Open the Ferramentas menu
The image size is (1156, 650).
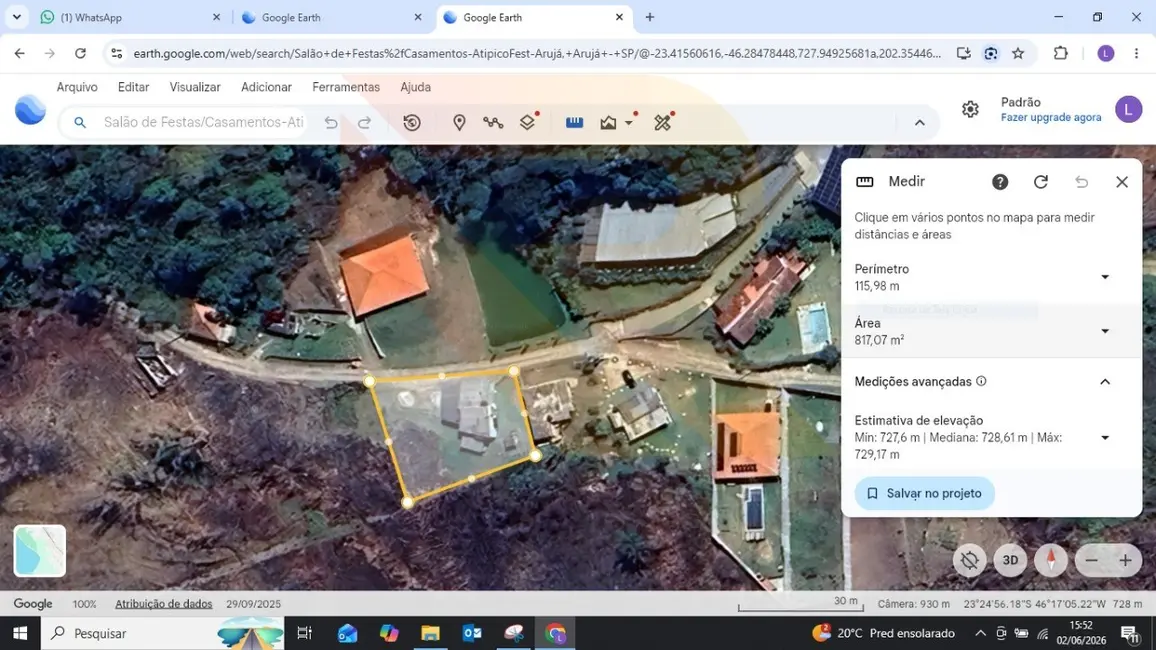pyautogui.click(x=346, y=87)
